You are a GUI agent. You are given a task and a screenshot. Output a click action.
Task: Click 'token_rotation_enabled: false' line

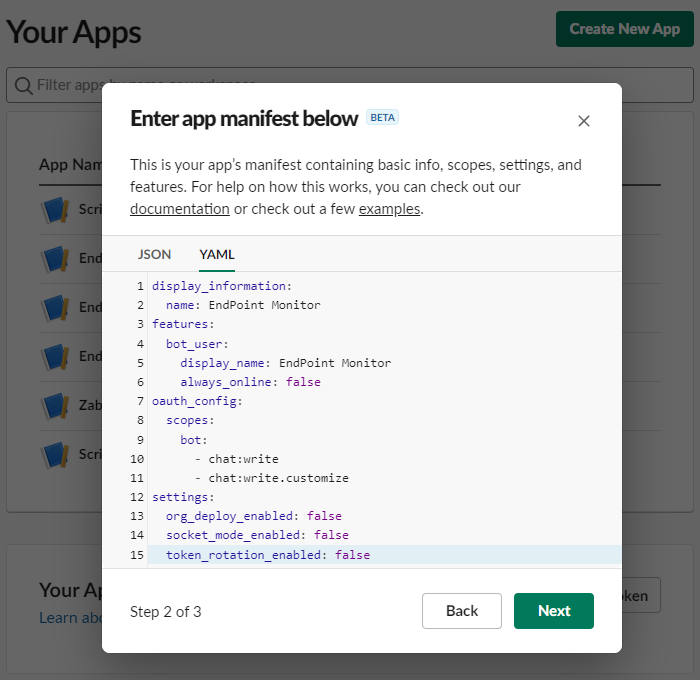[x=268, y=555]
